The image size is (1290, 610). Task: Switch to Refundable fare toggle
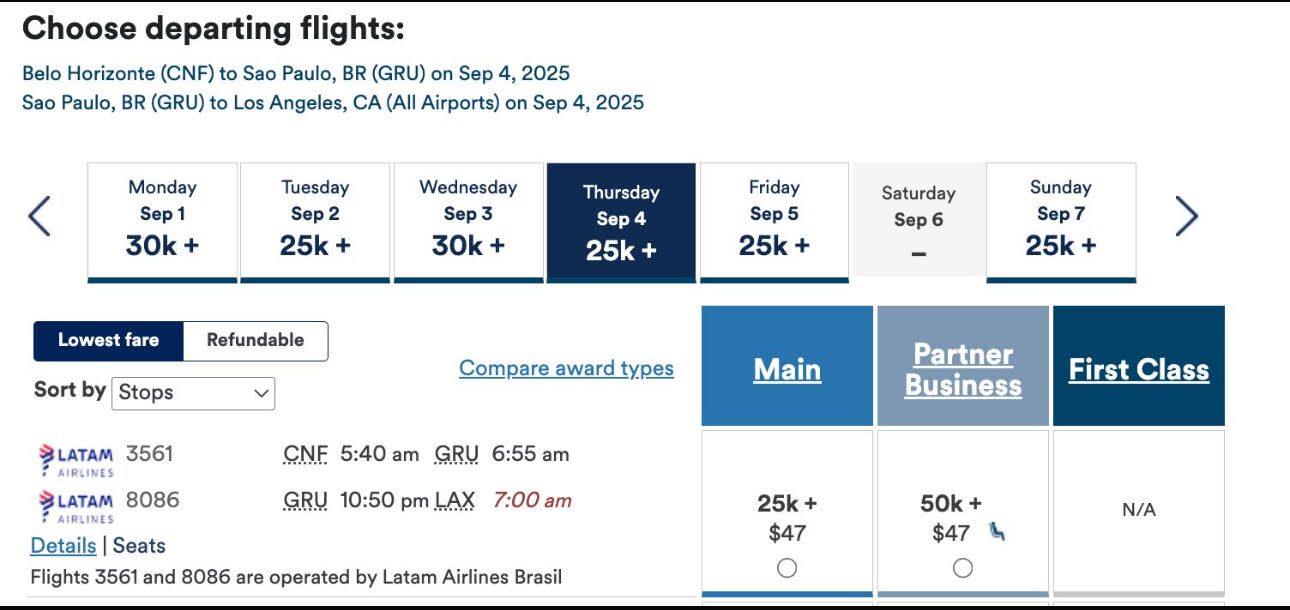pos(255,340)
